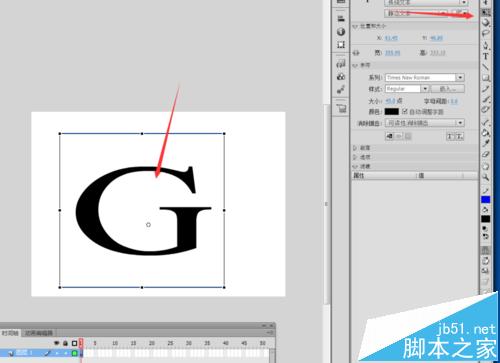Select the Eyedropper tool
This screenshot has height=363, width=500.
click(486, 144)
